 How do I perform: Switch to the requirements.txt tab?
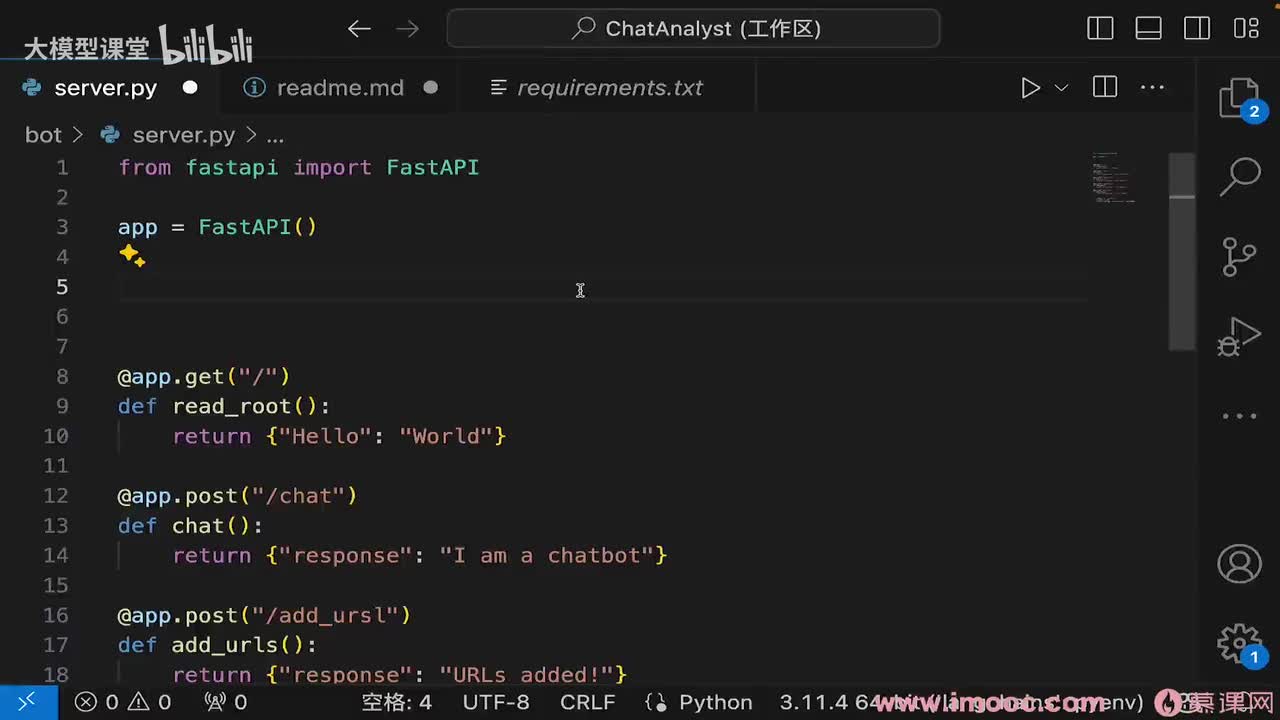(x=610, y=88)
